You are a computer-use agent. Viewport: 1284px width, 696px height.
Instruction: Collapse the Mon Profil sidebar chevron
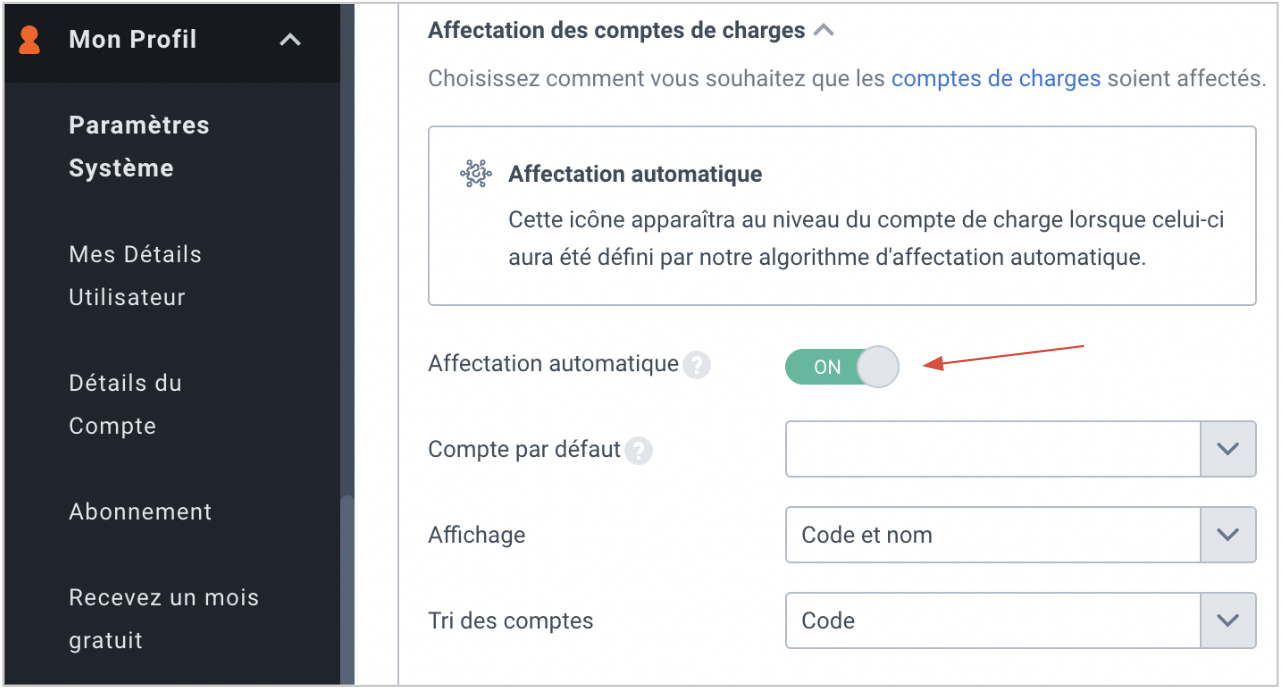tap(290, 40)
